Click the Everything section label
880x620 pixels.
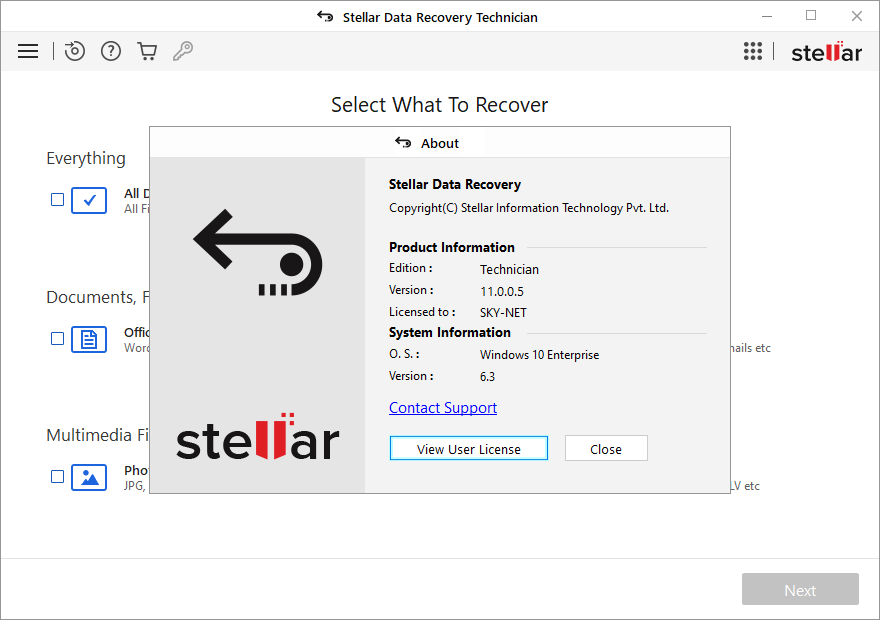[86, 159]
